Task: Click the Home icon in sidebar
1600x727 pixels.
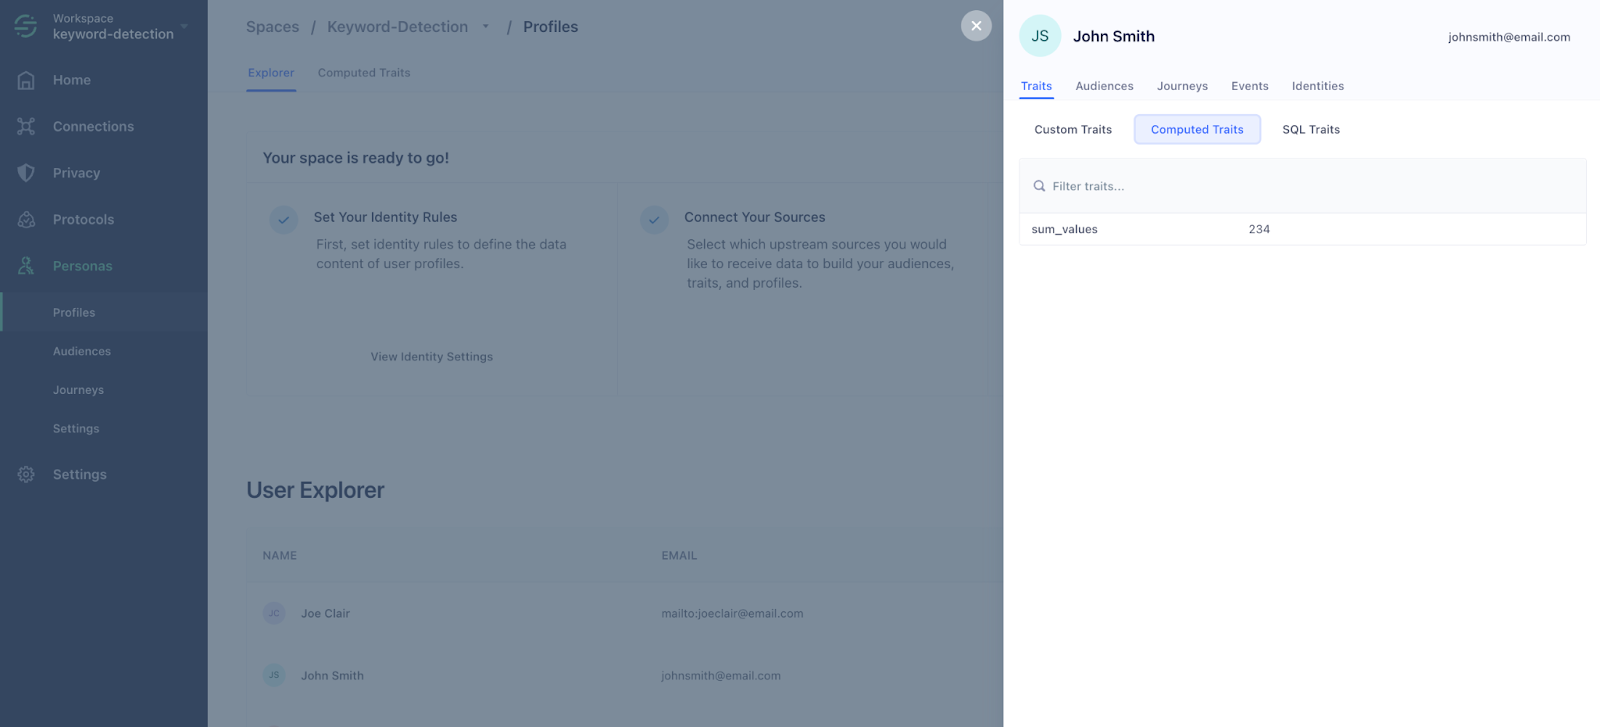Action: click(26, 80)
